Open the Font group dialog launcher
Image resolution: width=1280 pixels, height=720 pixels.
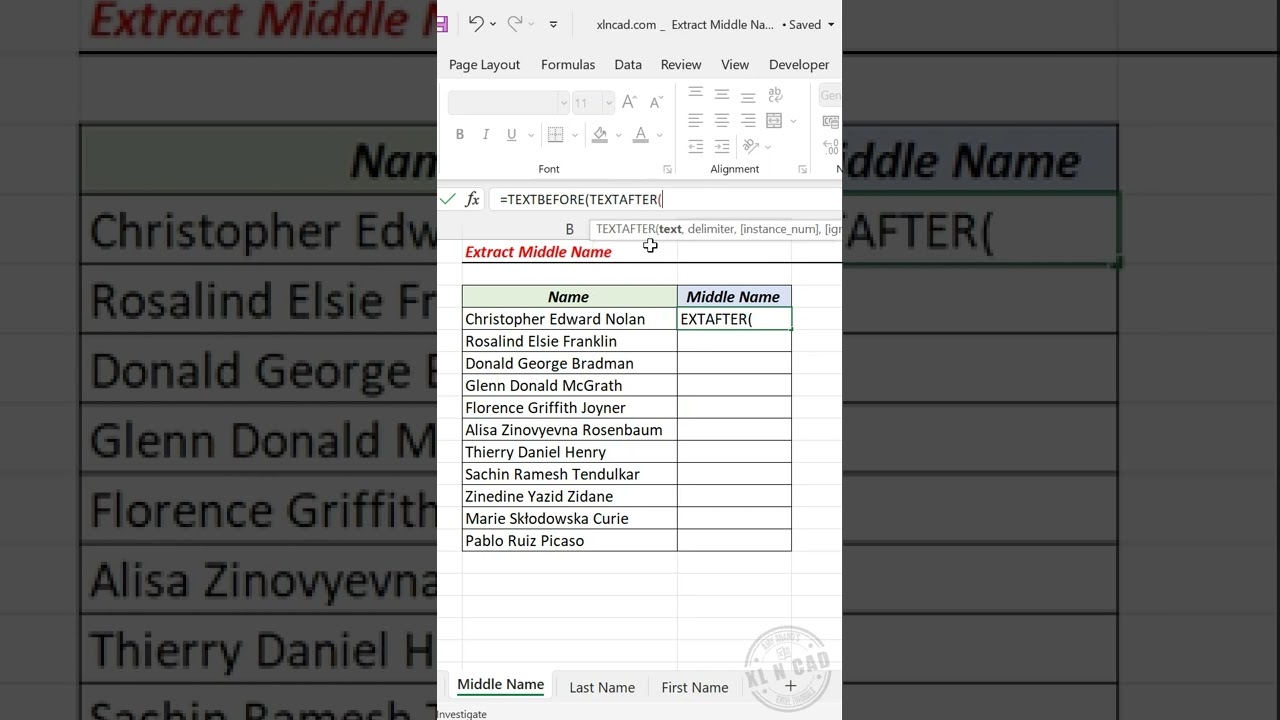[667, 169]
